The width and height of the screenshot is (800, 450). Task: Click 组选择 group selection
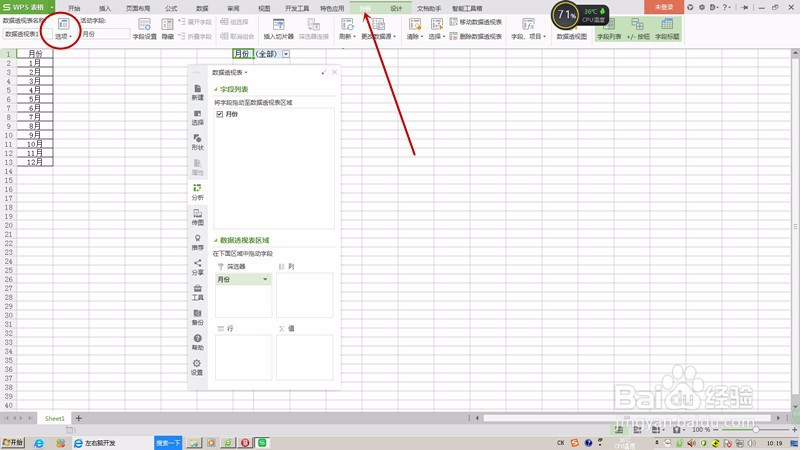[235, 22]
